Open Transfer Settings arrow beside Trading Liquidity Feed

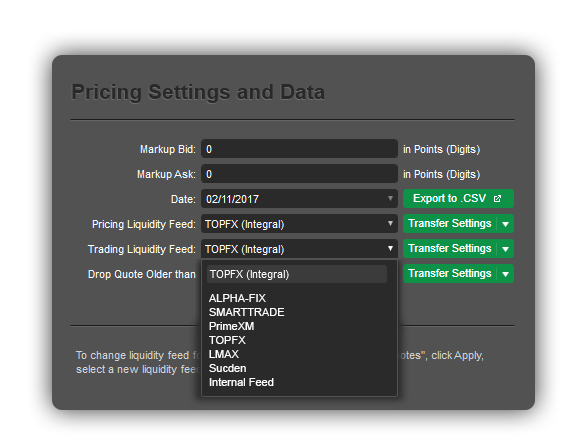coord(505,249)
